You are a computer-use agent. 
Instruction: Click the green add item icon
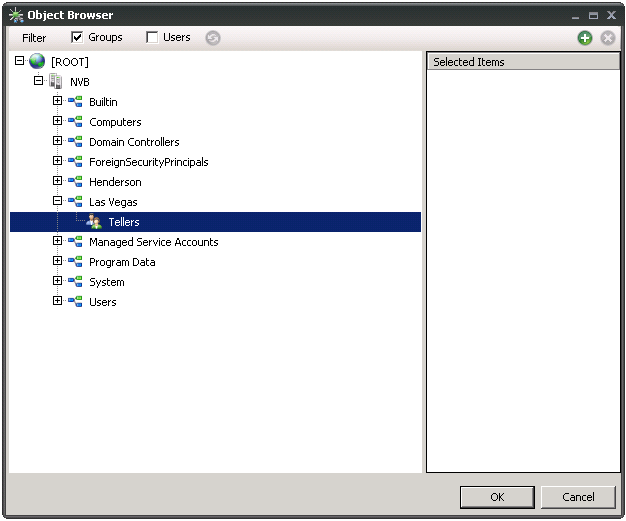tap(585, 38)
